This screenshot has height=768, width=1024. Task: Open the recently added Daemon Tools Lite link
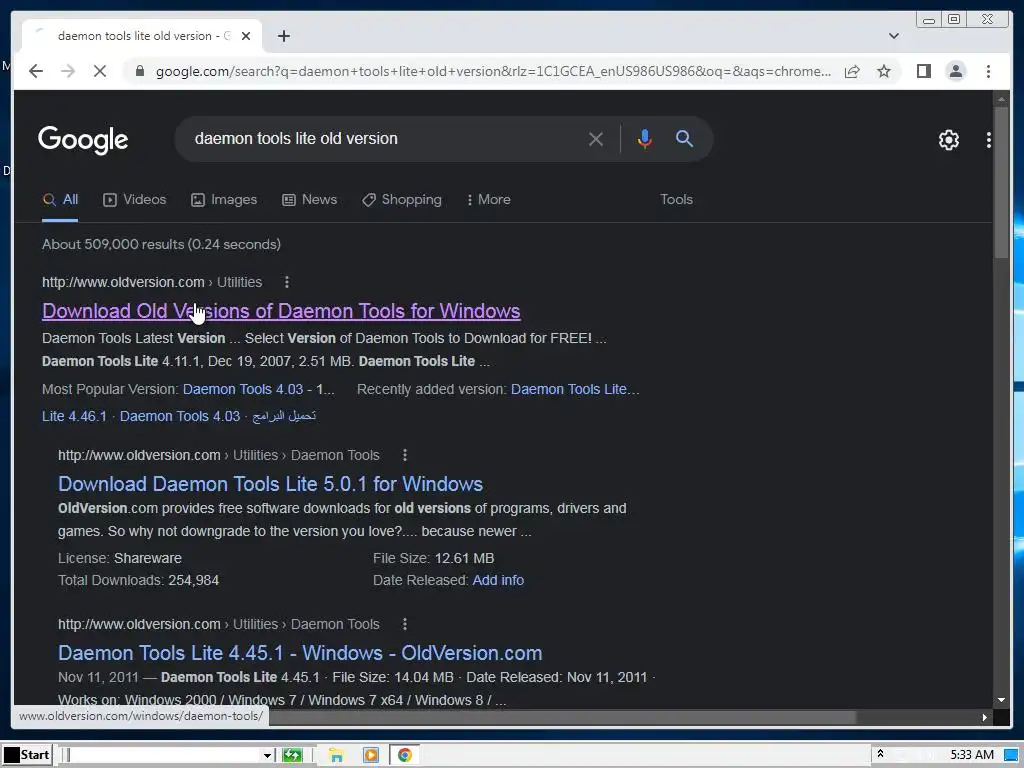coord(575,389)
